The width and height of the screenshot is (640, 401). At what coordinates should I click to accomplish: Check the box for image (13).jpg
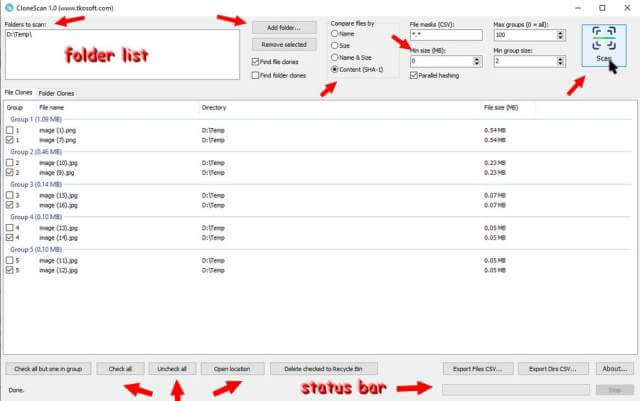[x=9, y=228]
